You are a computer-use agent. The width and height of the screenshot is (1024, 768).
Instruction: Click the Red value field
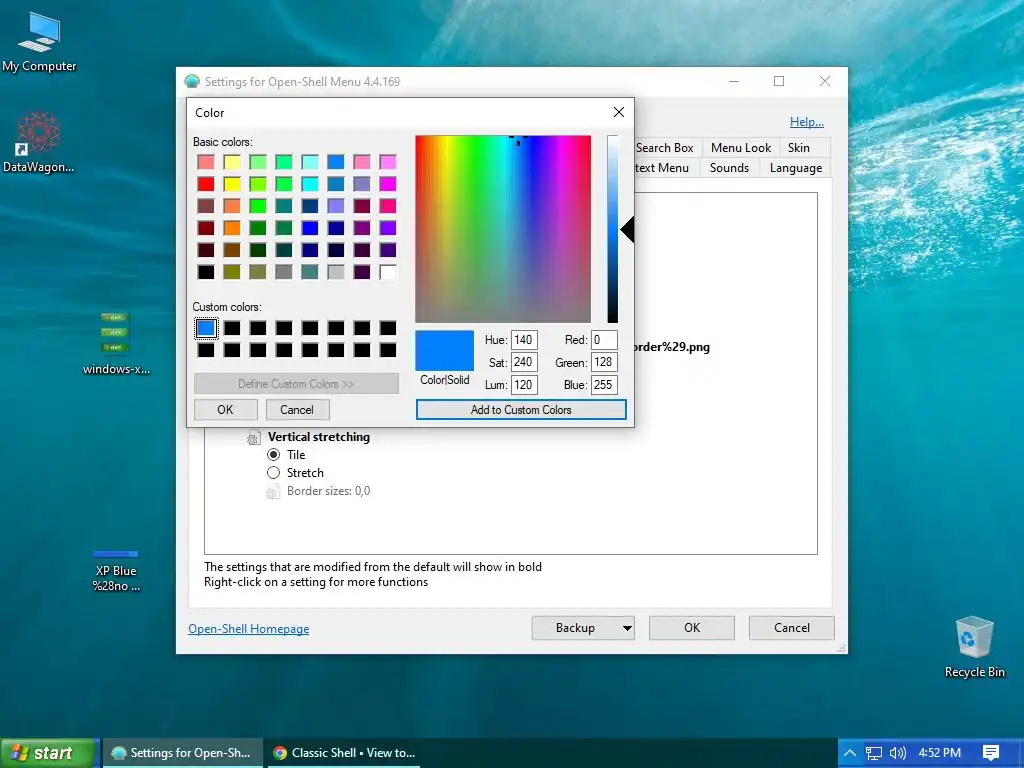[604, 340]
